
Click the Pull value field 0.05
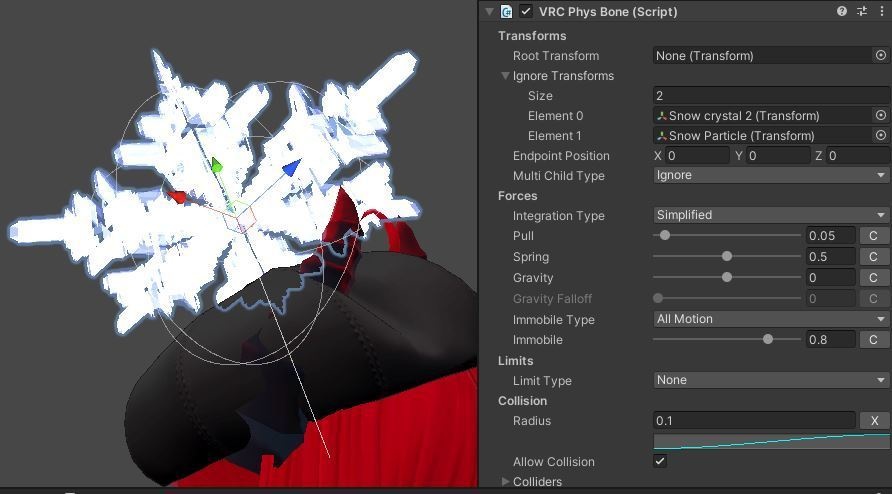831,236
